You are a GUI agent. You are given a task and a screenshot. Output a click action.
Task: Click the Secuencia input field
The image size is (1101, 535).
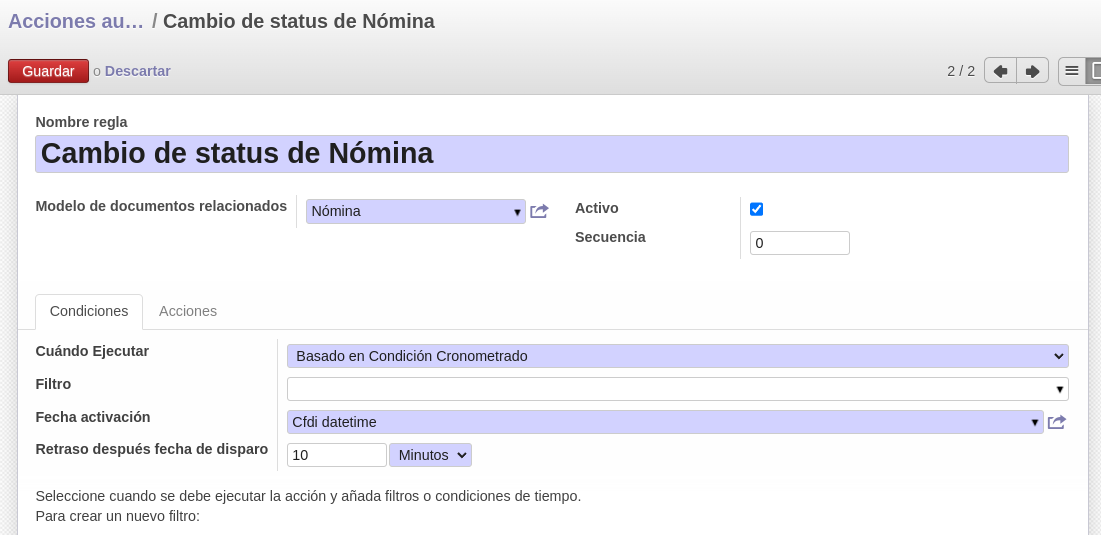800,243
